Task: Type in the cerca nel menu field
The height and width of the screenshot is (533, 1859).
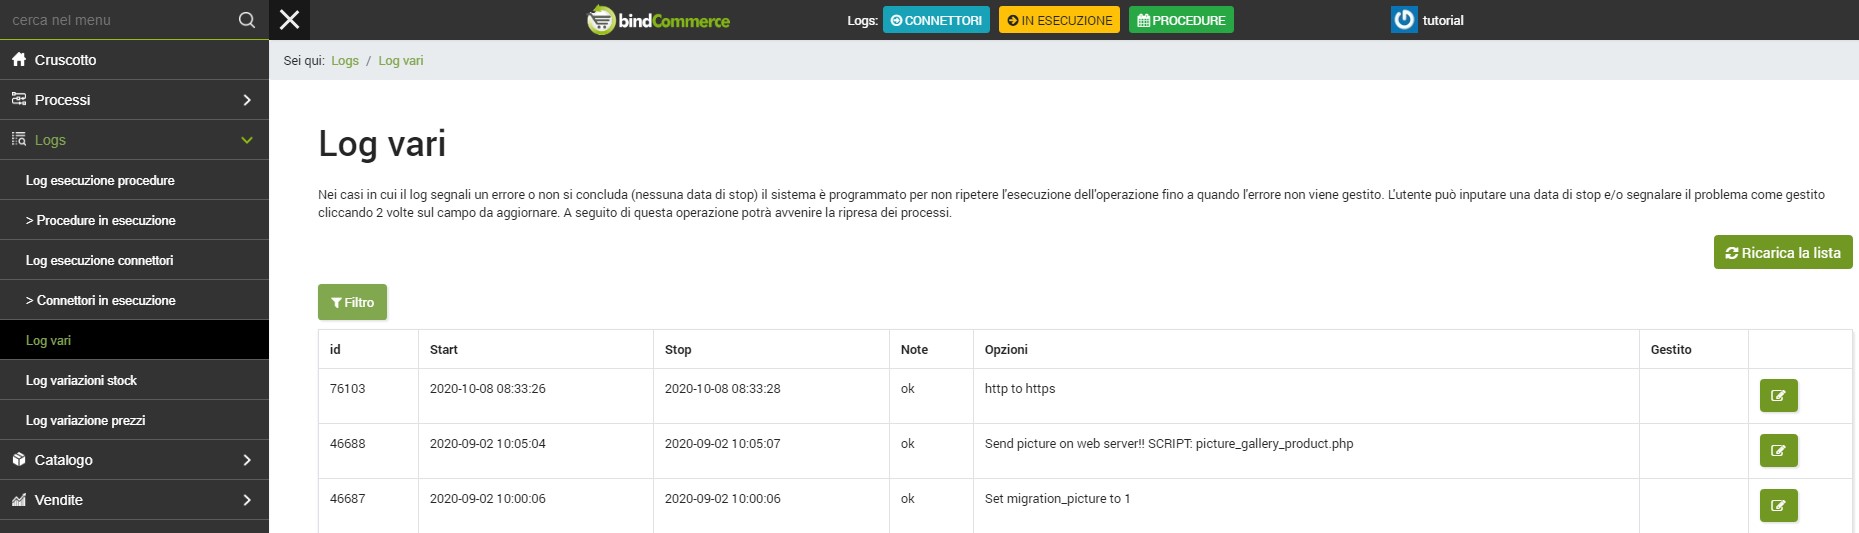Action: pyautogui.click(x=115, y=20)
